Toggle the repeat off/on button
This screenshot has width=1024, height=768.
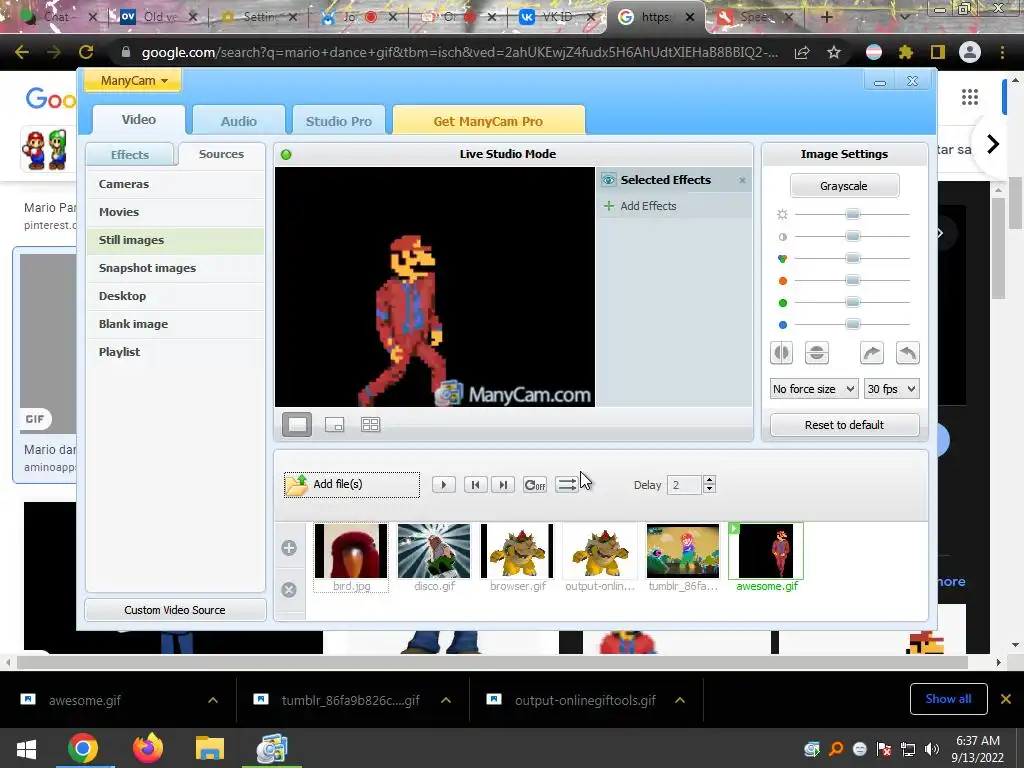(x=535, y=485)
